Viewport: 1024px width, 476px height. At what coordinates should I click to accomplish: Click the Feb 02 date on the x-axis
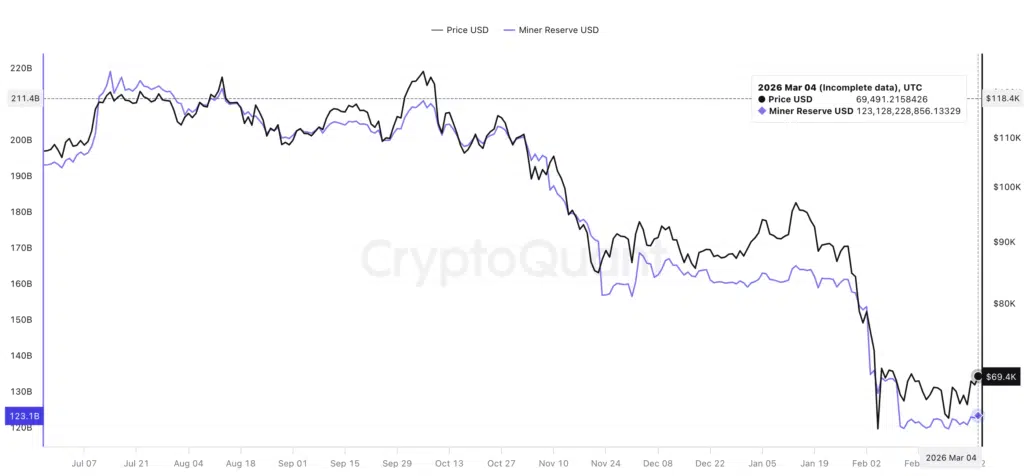click(866, 464)
